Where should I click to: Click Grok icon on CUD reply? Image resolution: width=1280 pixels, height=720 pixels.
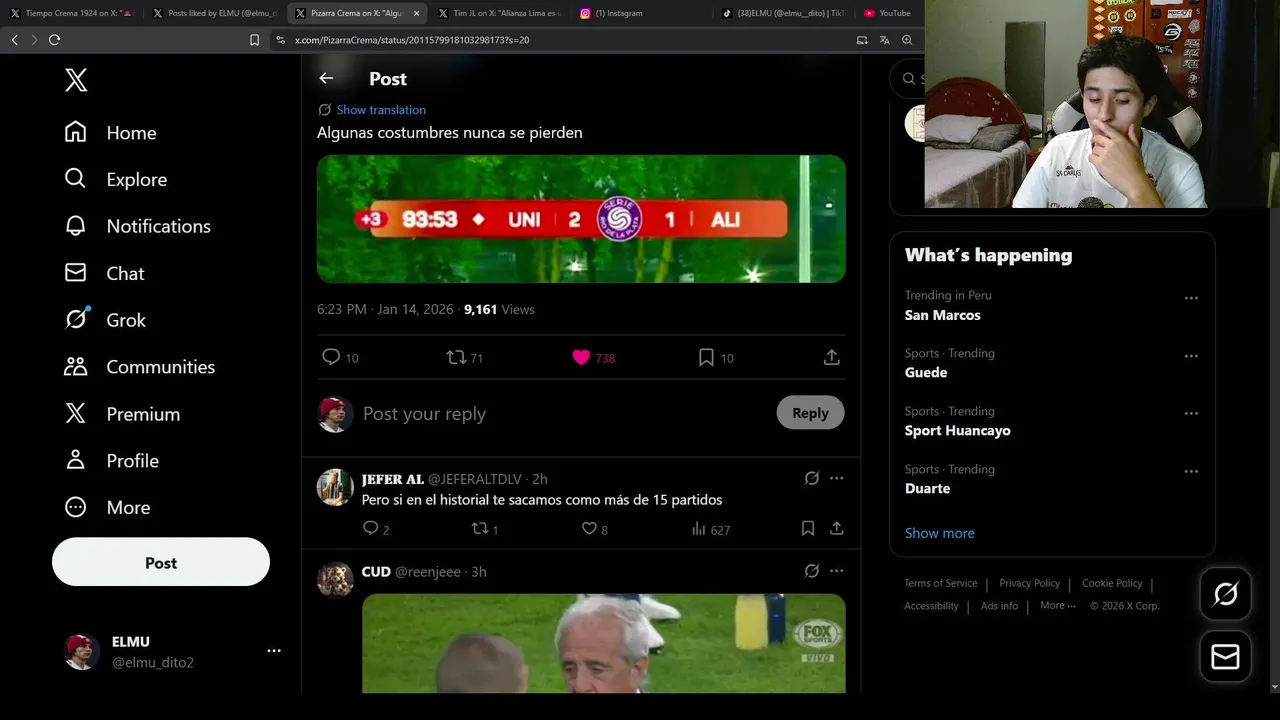click(812, 571)
